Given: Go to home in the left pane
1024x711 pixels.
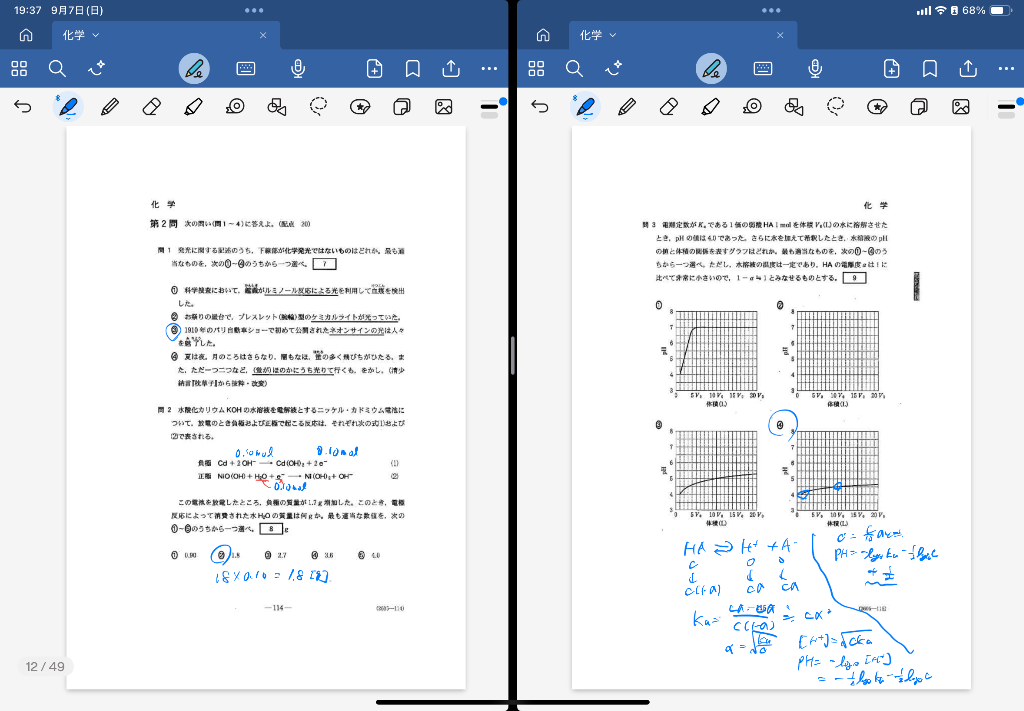Looking at the screenshot, I should coord(26,35).
